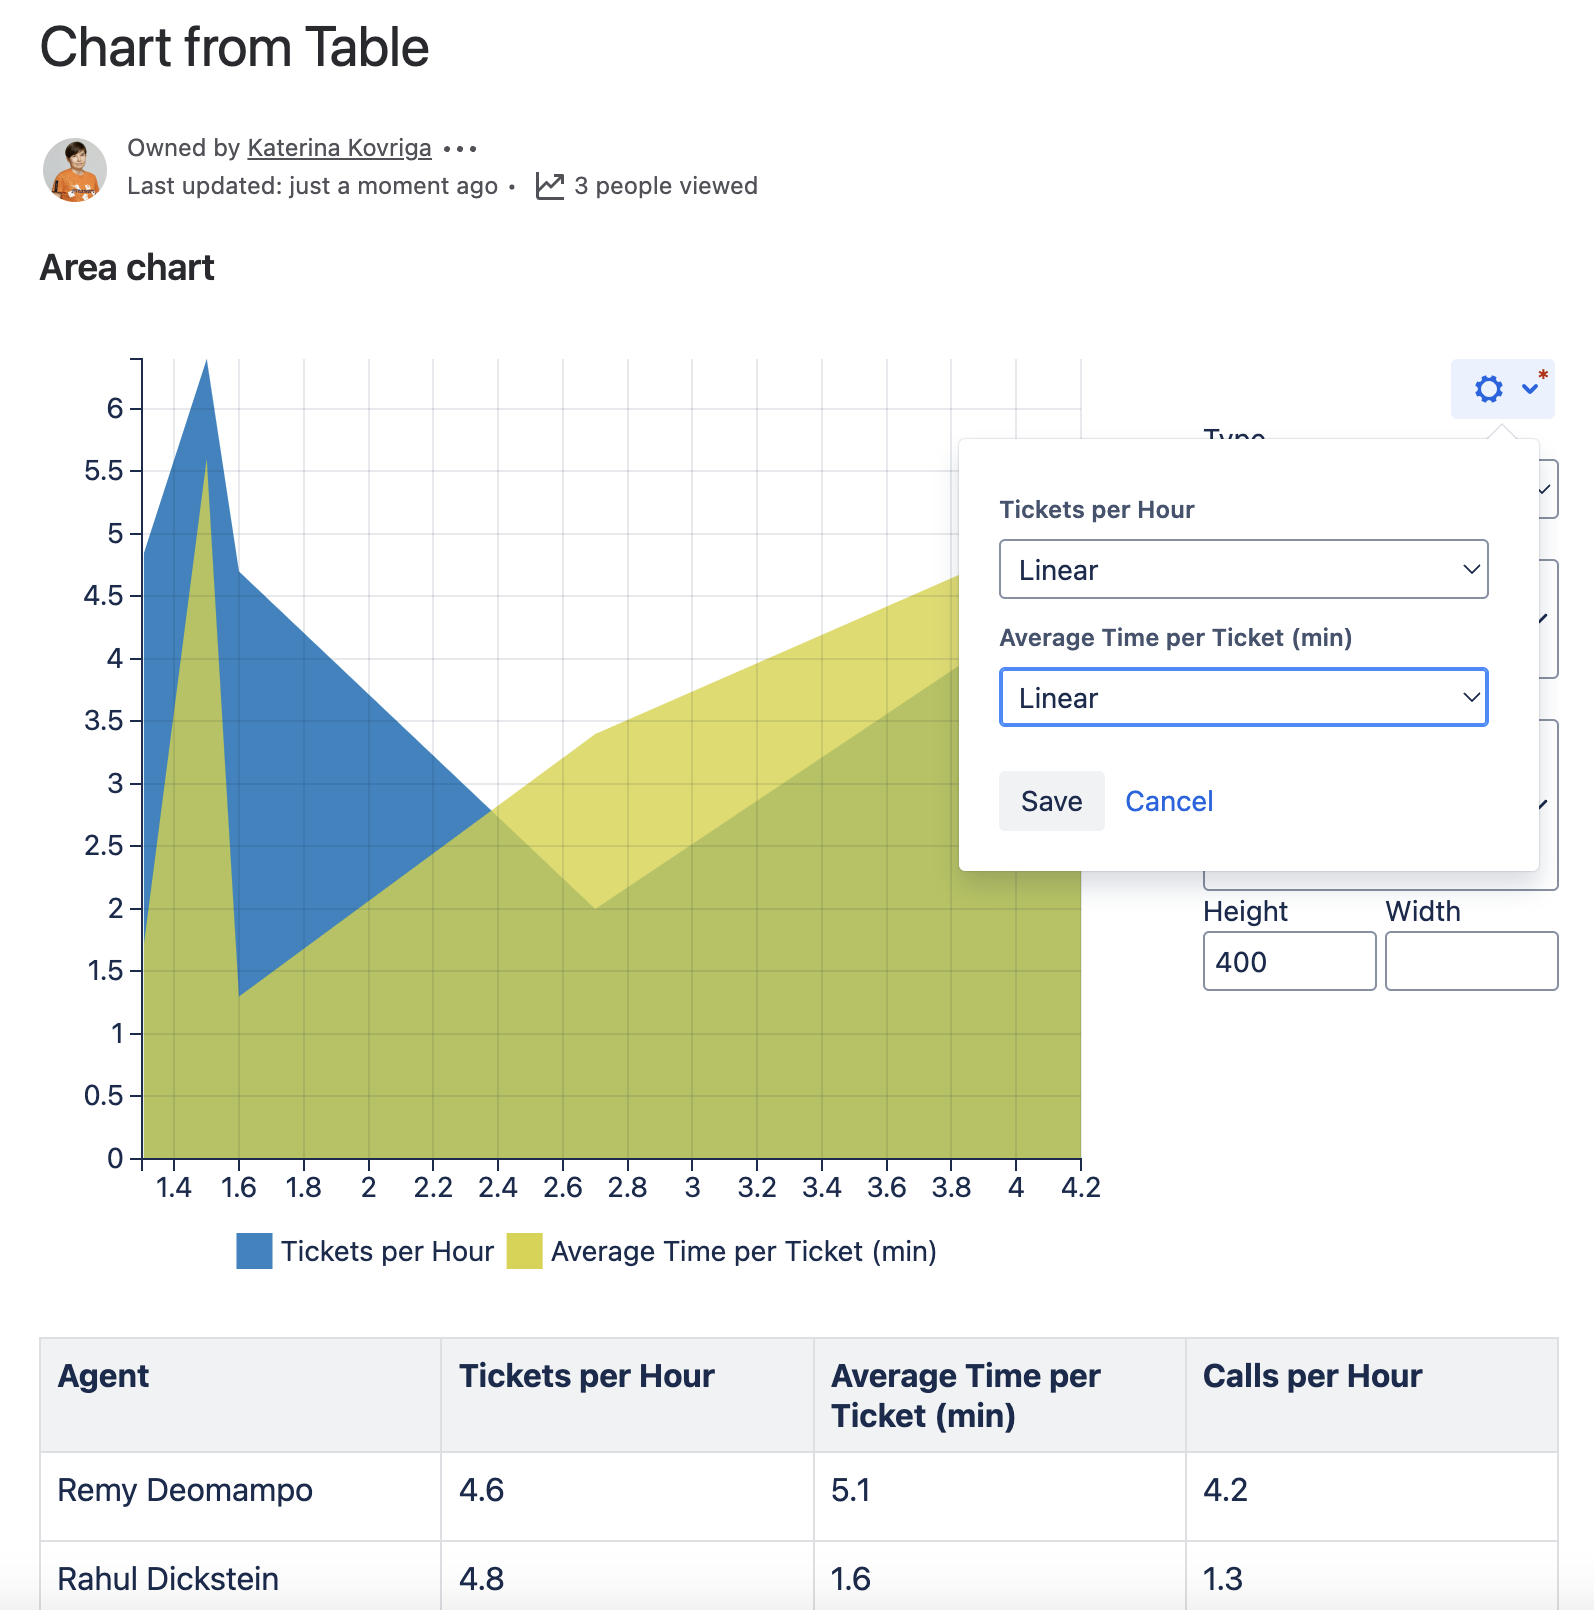1594x1610 pixels.
Task: Click the Calls per Hour column header
Action: pyautogui.click(x=1312, y=1377)
